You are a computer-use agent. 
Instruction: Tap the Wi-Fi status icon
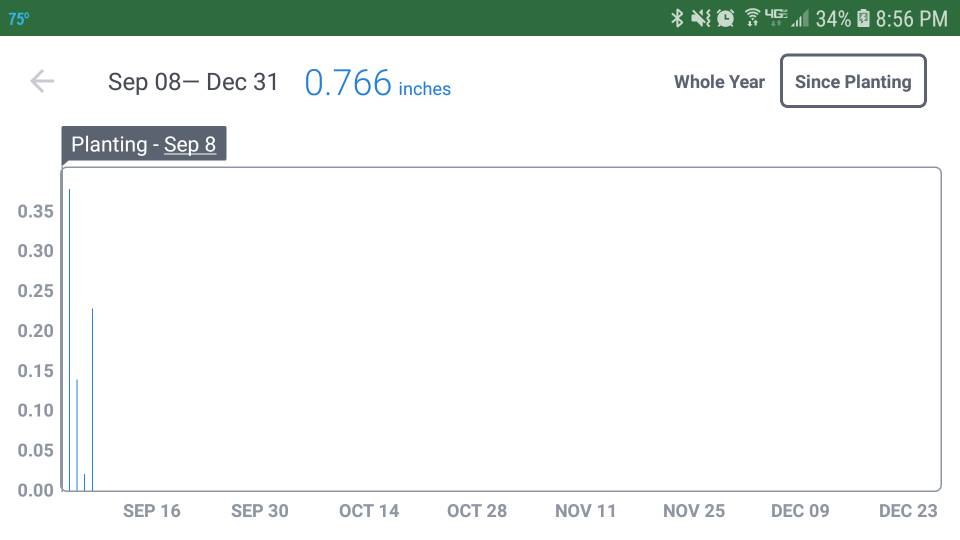click(752, 18)
